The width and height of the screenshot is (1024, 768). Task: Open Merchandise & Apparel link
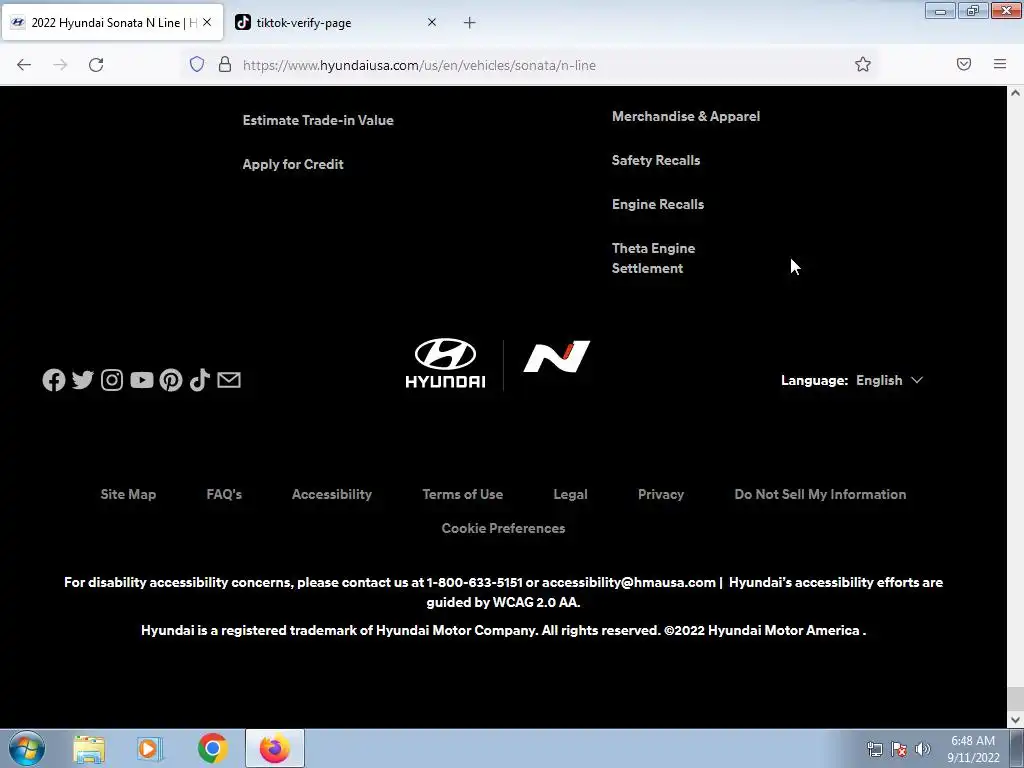pyautogui.click(x=686, y=116)
